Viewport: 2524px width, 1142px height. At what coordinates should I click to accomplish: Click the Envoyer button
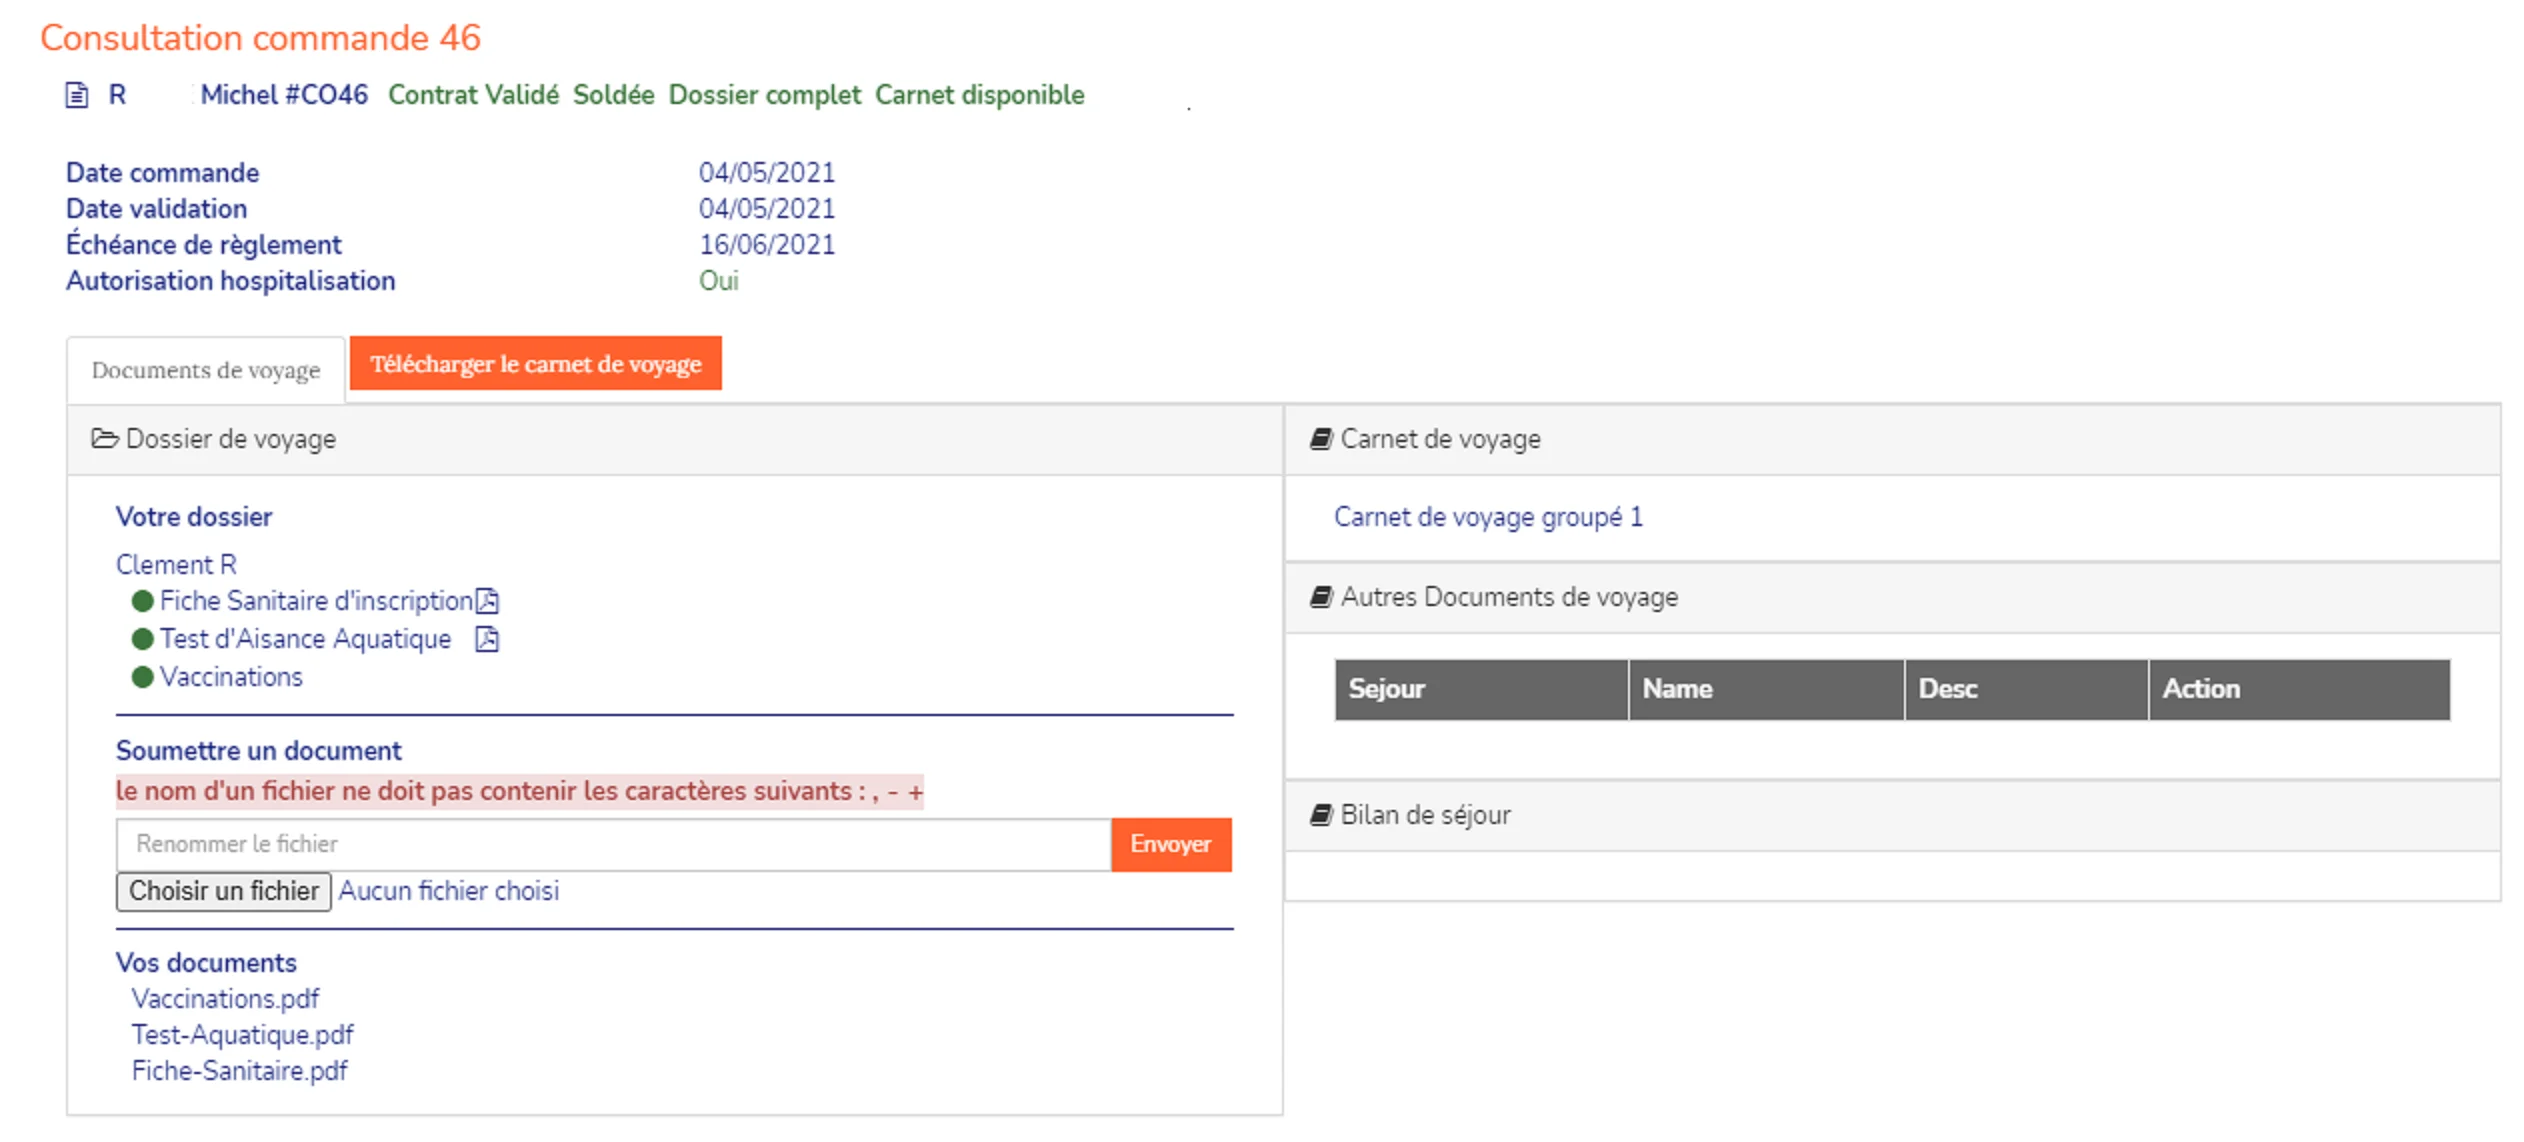coord(1171,844)
